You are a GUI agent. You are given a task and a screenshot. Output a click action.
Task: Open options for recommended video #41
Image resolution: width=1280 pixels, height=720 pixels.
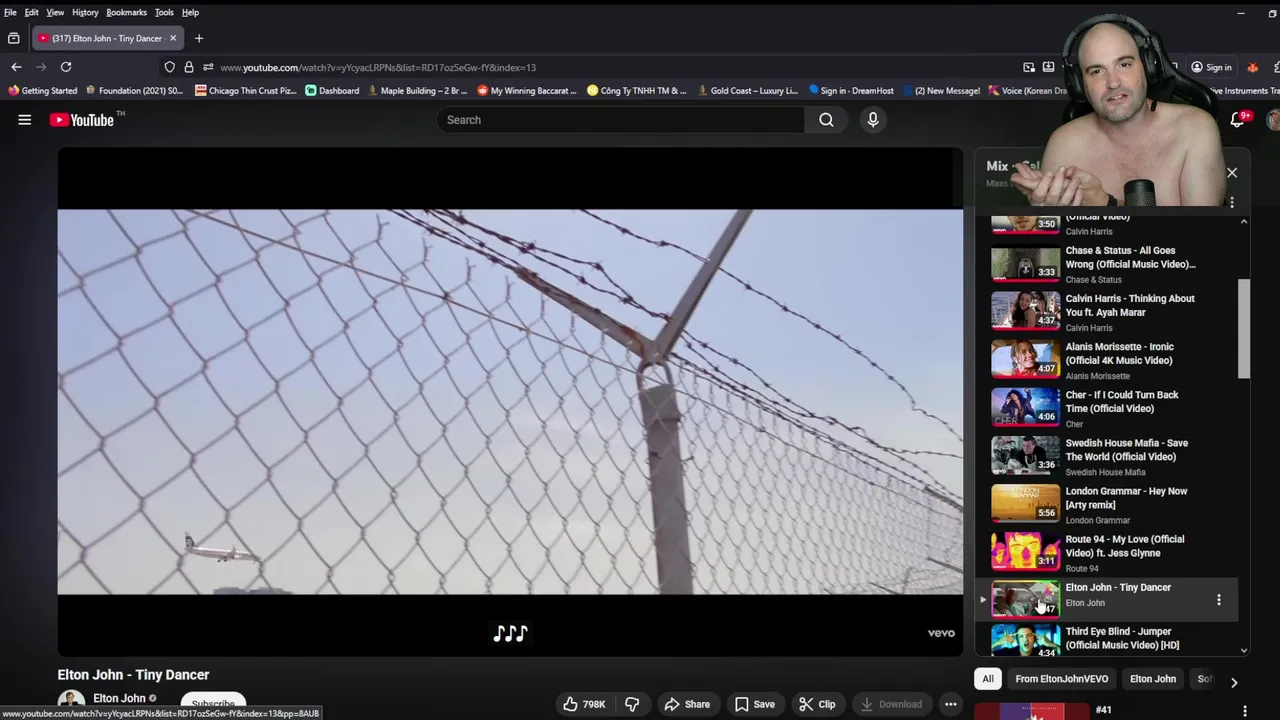point(1244,710)
